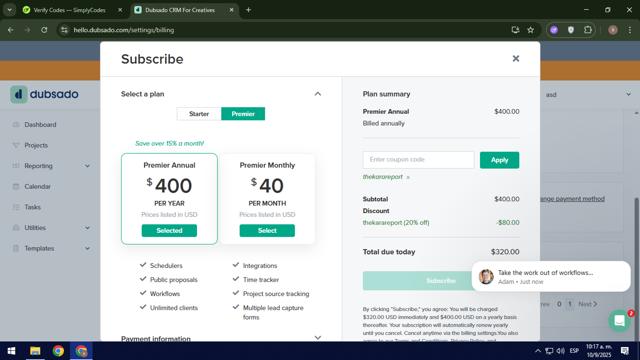This screenshot has width=640, height=360.
Task: Click the Projects funnel icon
Action: click(x=16, y=145)
